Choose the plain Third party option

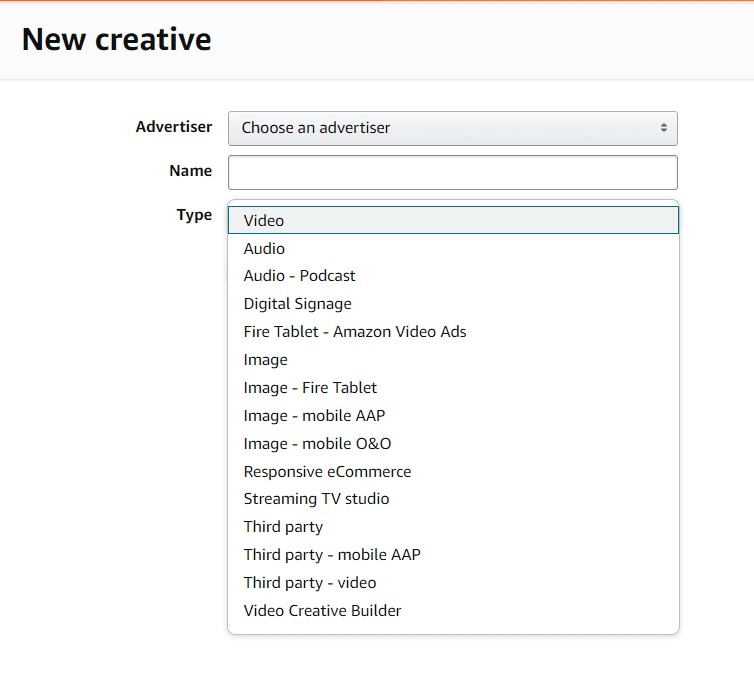click(x=283, y=527)
